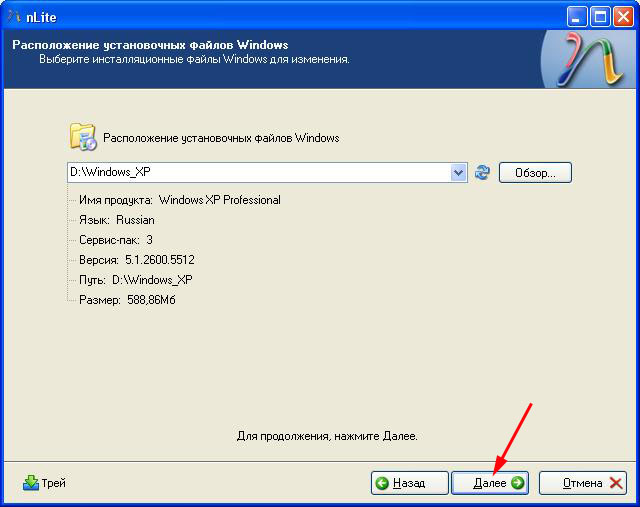The height and width of the screenshot is (507, 640).
Task: Select the 'Путь: D:\Windows_XP' row
Action: click(136, 280)
